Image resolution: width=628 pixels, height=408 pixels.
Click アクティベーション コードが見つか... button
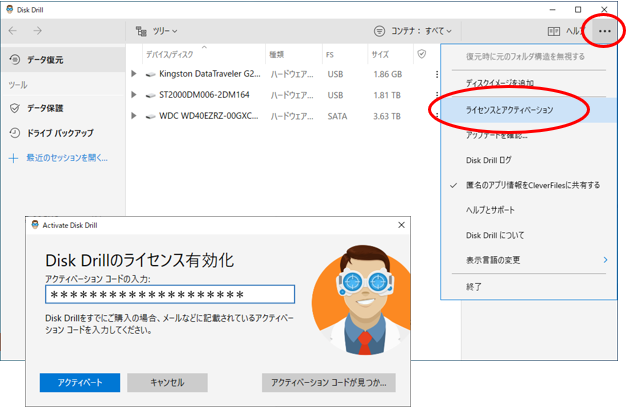pos(329,383)
